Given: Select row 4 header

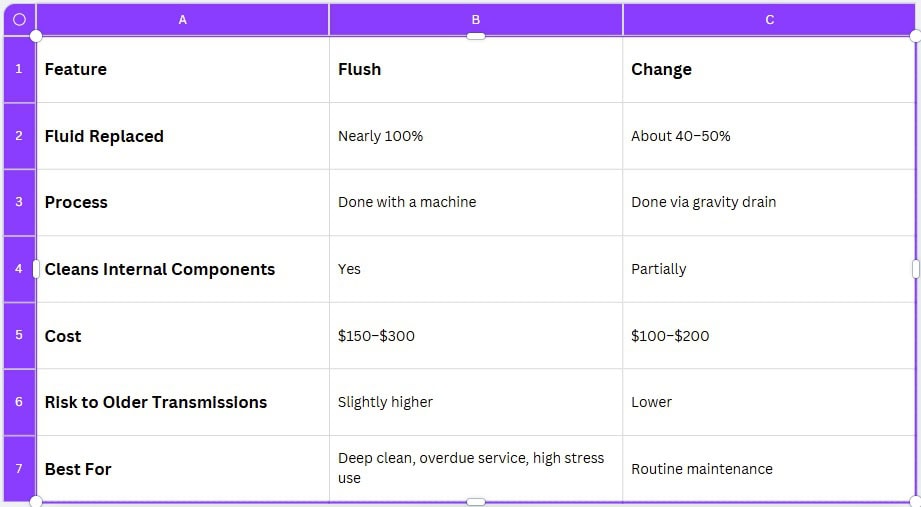Looking at the screenshot, I should pyautogui.click(x=19, y=269).
